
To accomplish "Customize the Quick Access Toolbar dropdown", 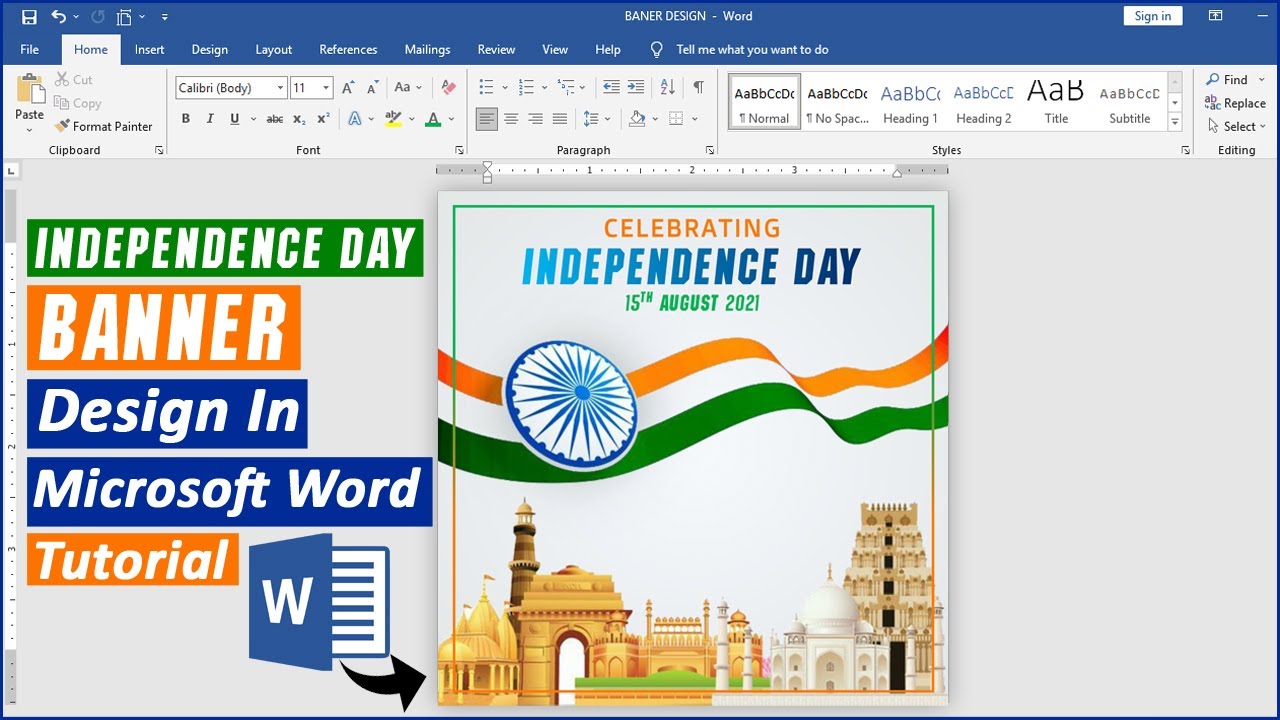I will tap(164, 17).
